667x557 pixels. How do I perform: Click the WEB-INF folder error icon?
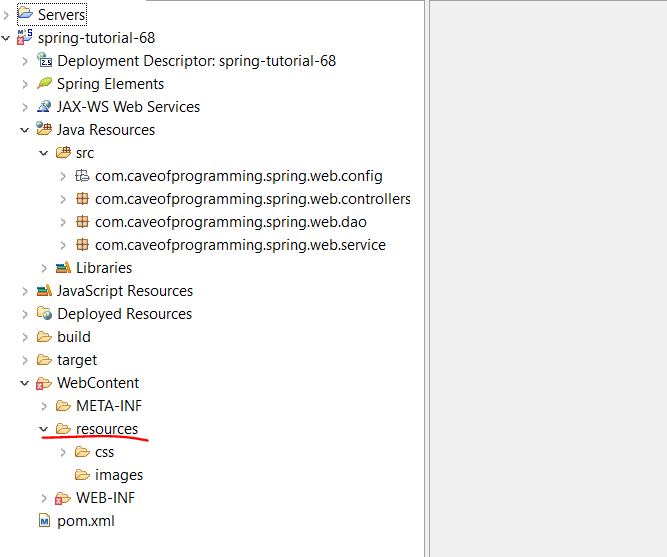click(63, 498)
